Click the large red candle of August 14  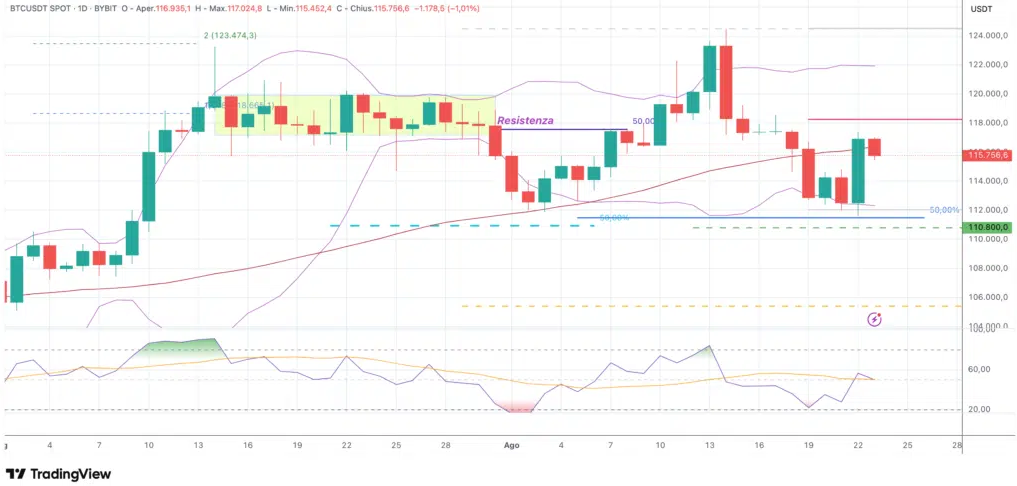click(x=726, y=82)
